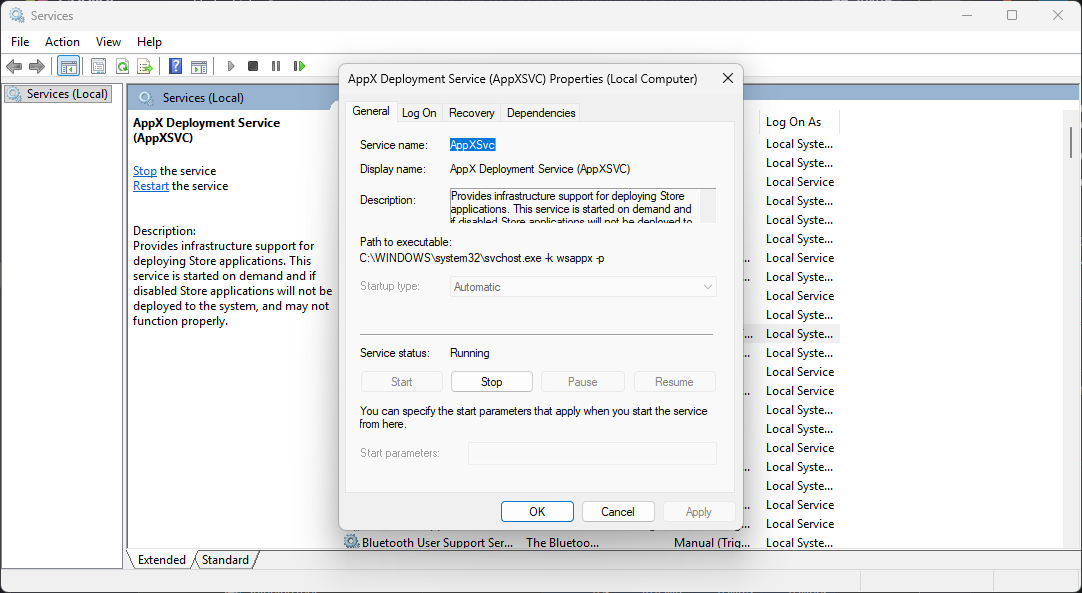Switch to the Standard view tab
1082x593 pixels.
click(x=225, y=560)
